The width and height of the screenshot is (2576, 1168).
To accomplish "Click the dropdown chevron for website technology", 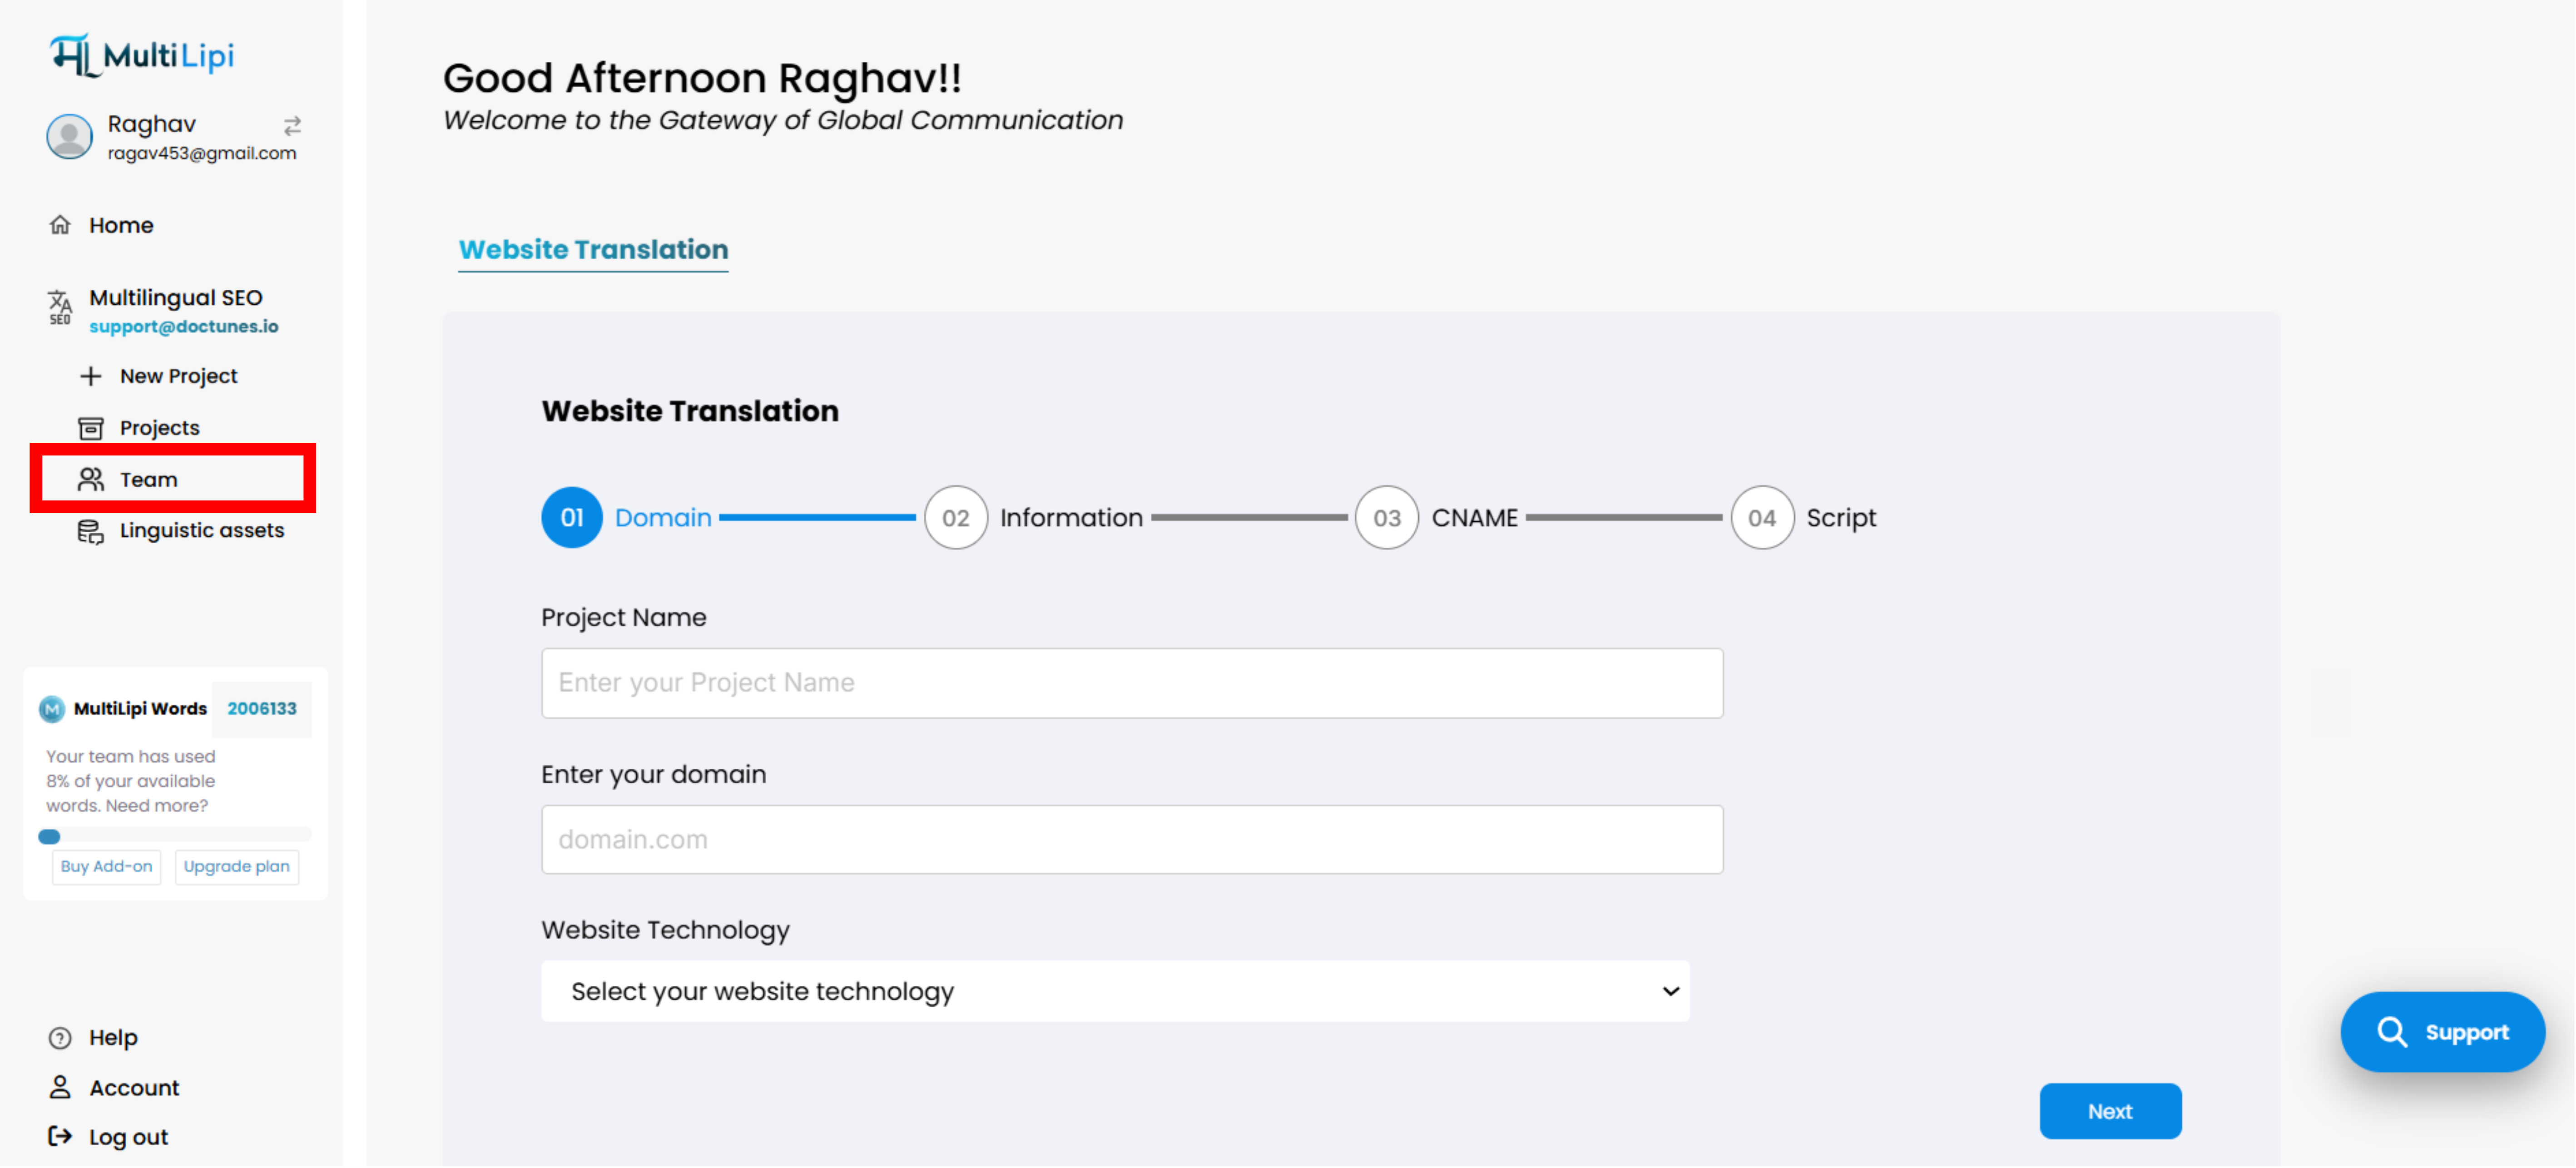I will point(1670,992).
